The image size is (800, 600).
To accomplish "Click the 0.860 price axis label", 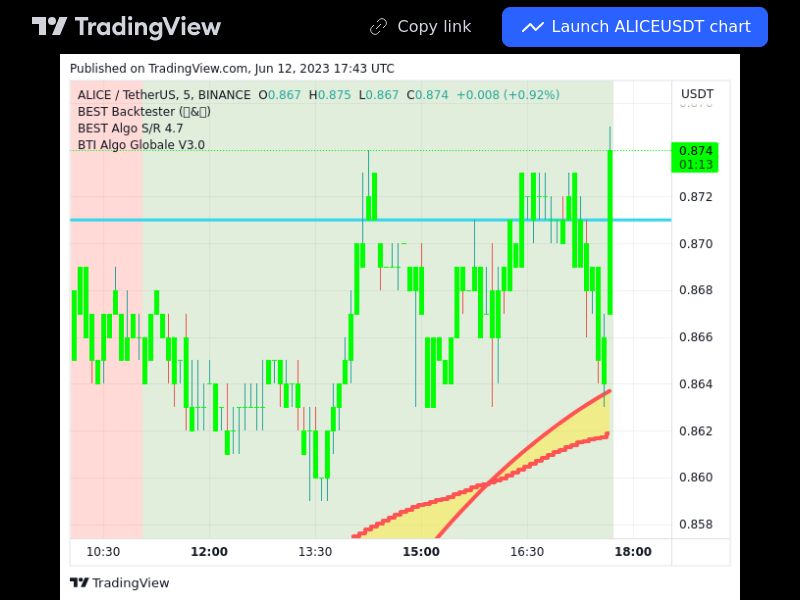I will (x=695, y=477).
